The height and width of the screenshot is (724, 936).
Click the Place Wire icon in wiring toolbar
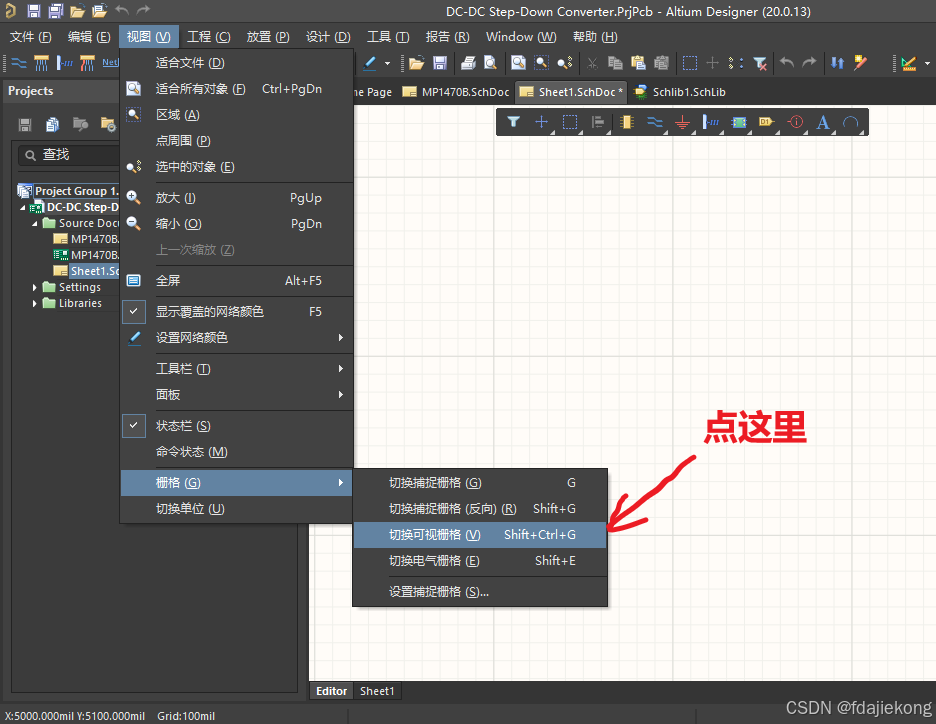click(19, 63)
